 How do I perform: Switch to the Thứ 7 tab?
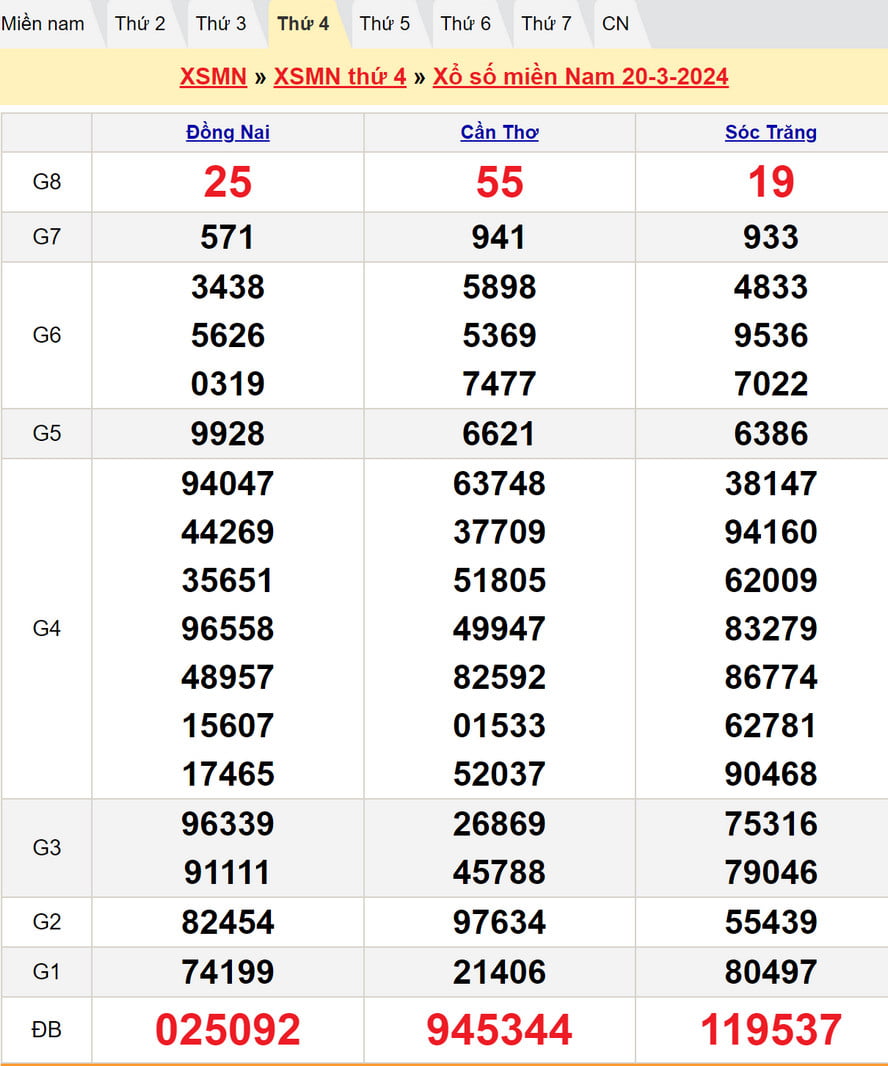pos(547,23)
